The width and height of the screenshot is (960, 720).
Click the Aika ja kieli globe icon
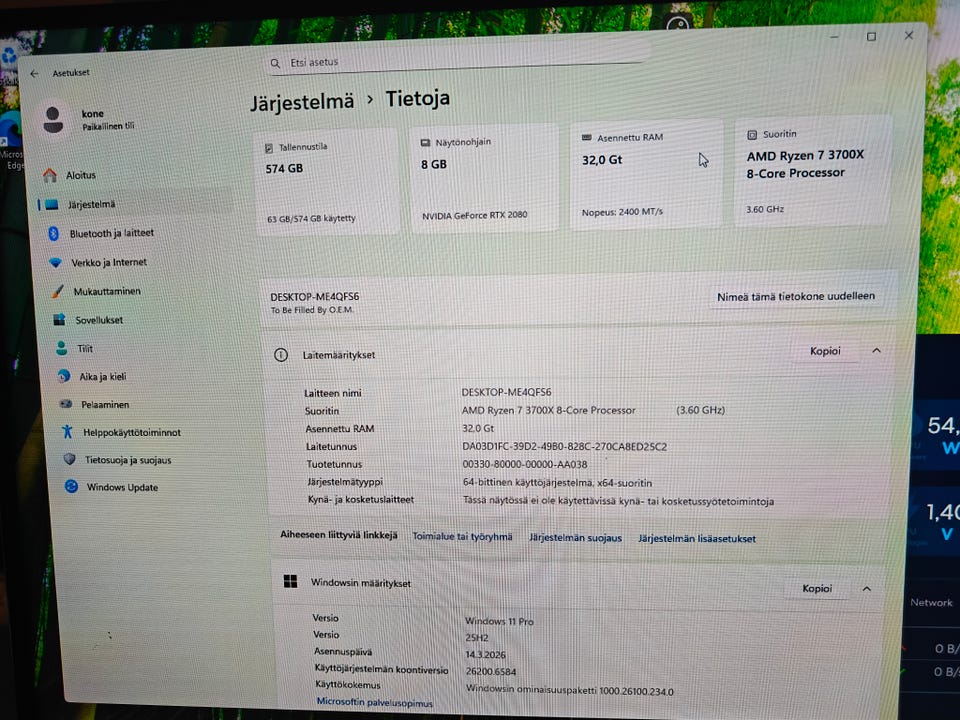point(63,377)
